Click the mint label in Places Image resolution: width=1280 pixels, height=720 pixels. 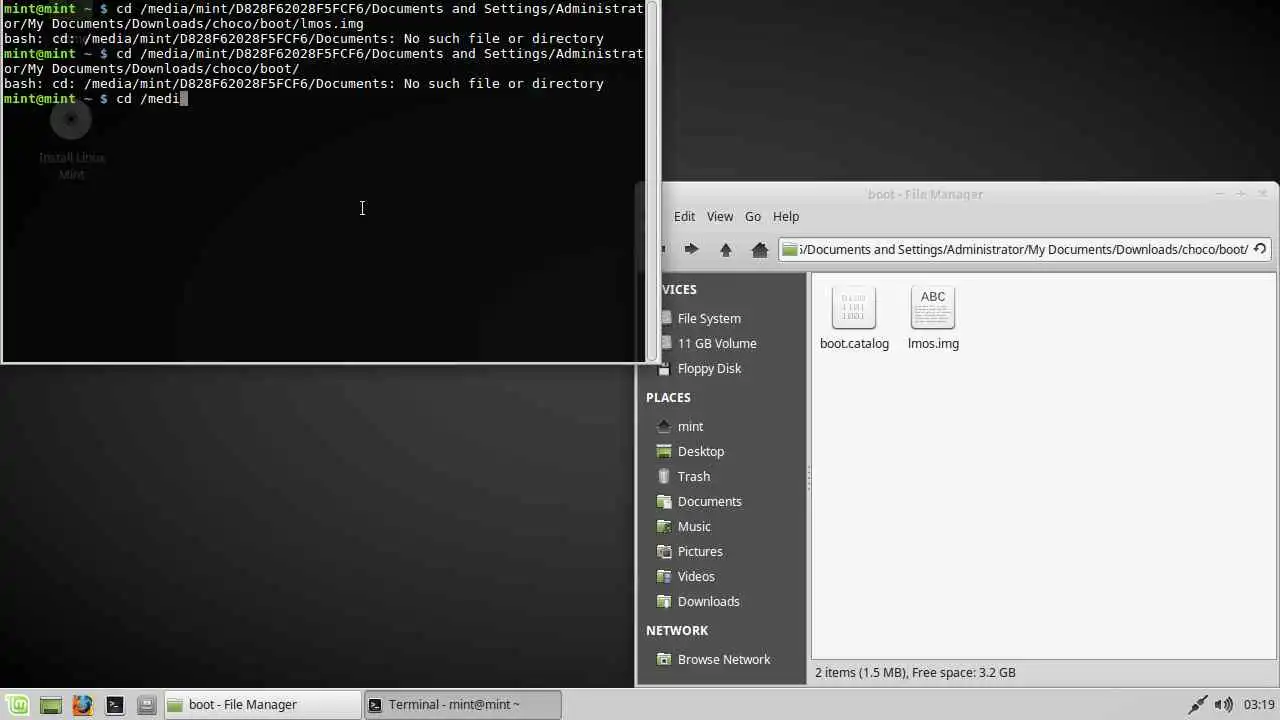690,426
